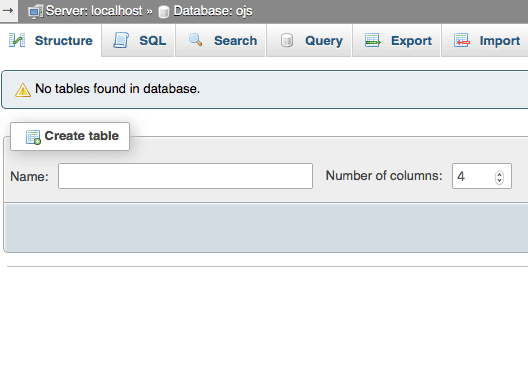
Task: Decrement the number of columns stepper
Action: 499,180
